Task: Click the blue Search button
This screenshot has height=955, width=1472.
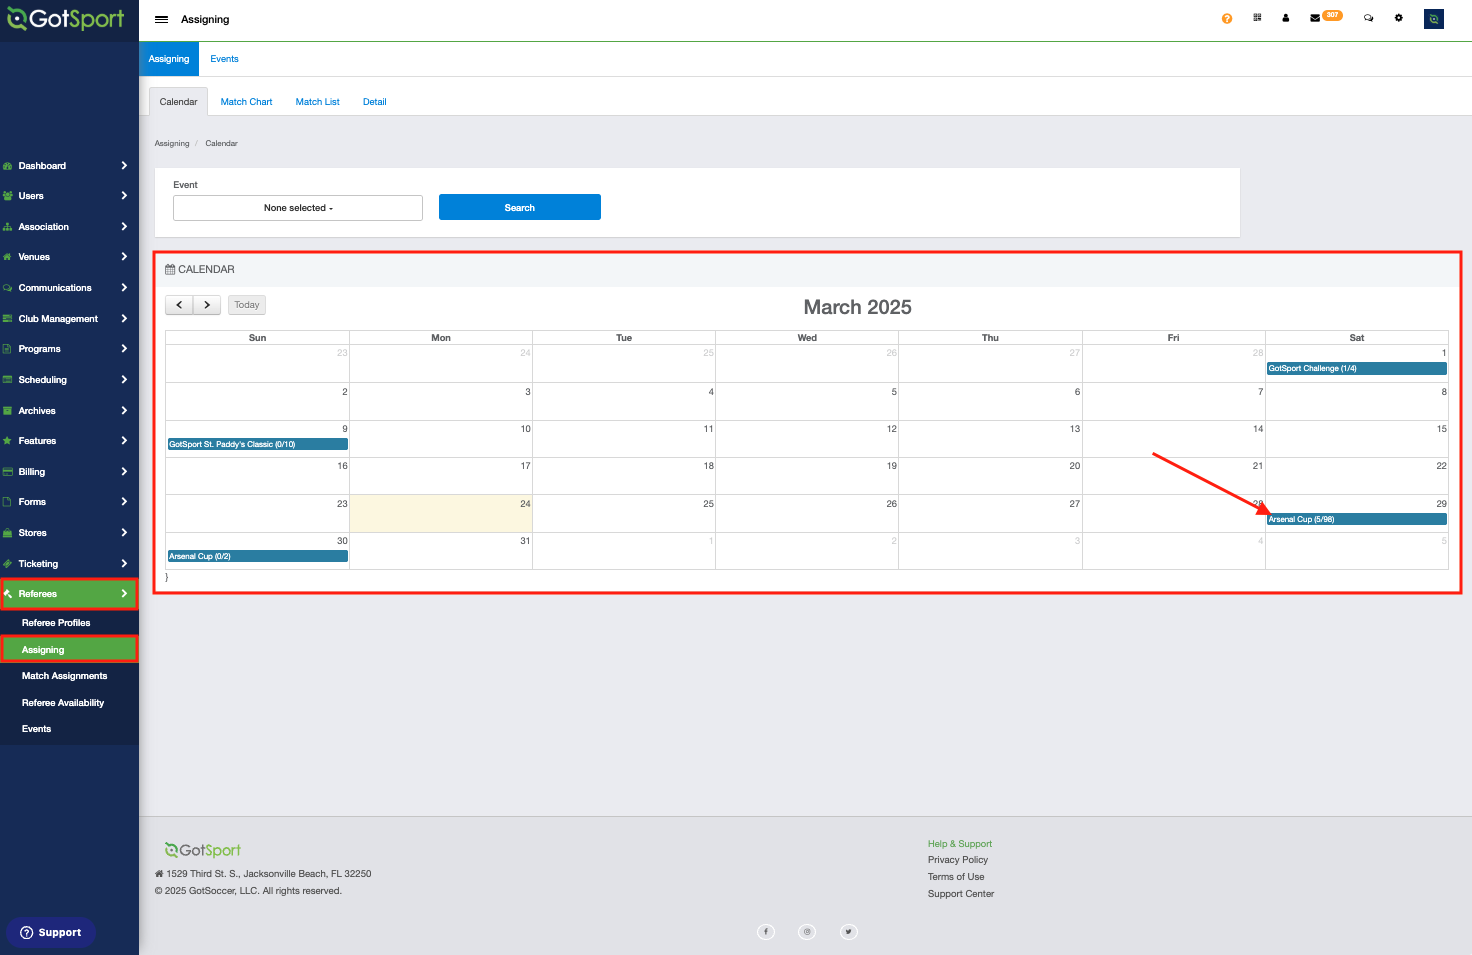Action: click(520, 207)
